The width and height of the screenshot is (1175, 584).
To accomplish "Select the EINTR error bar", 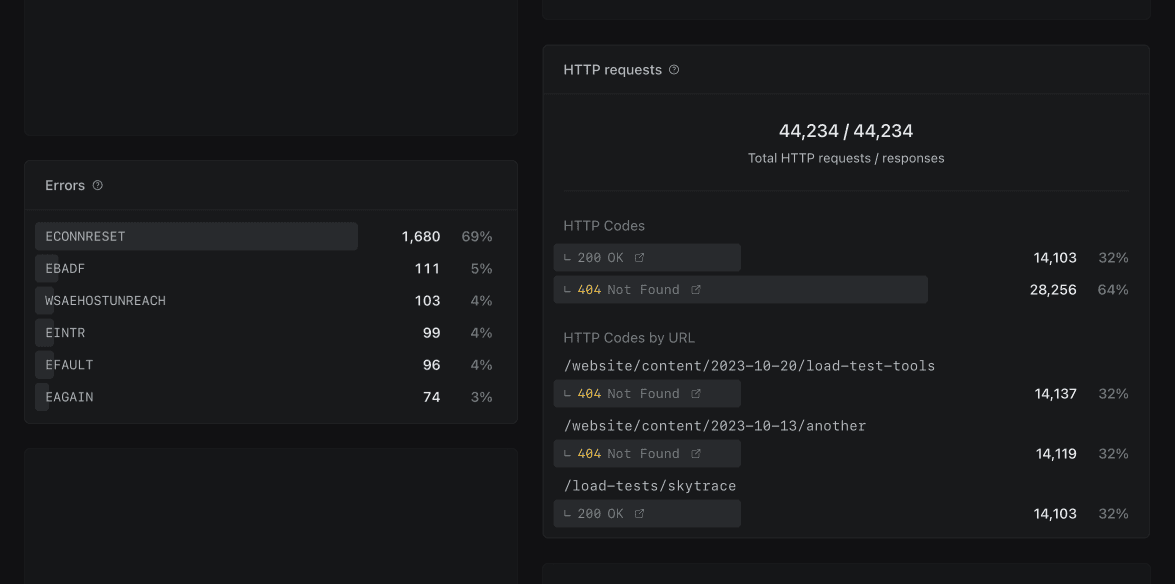I will coord(150,332).
